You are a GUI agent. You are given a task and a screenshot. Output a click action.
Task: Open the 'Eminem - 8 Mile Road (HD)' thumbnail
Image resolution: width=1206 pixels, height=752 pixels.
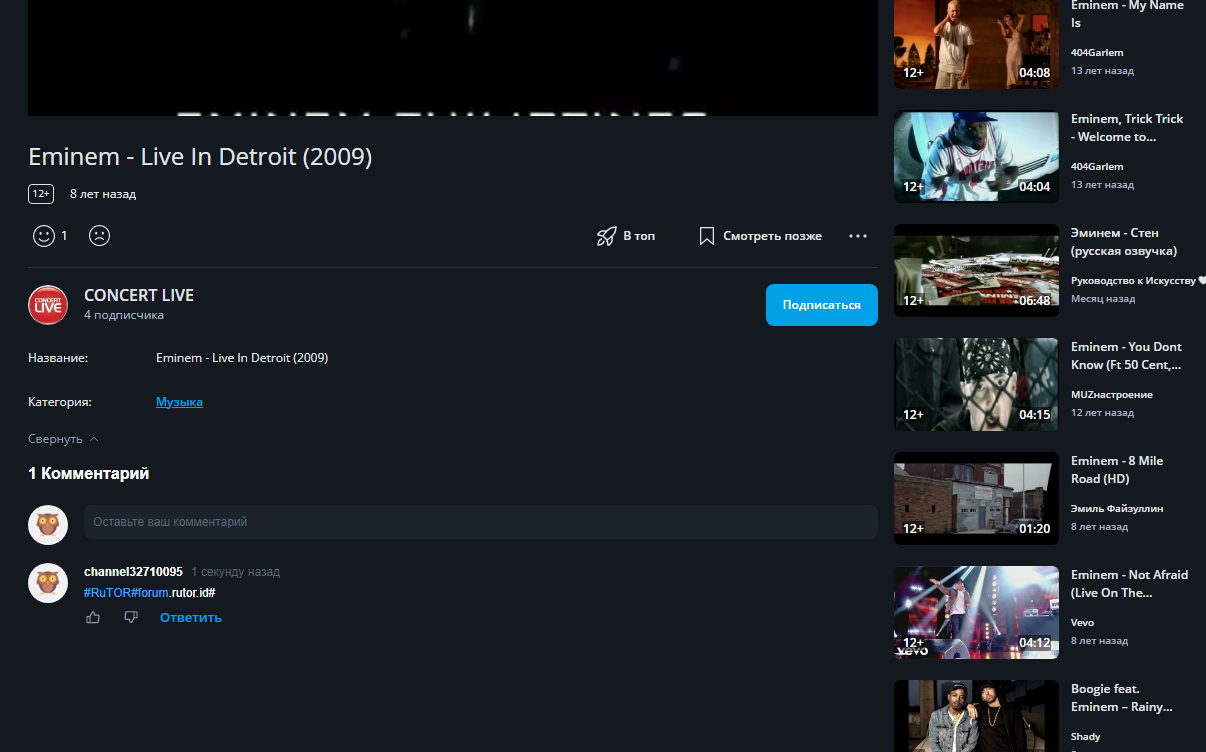[x=976, y=498]
